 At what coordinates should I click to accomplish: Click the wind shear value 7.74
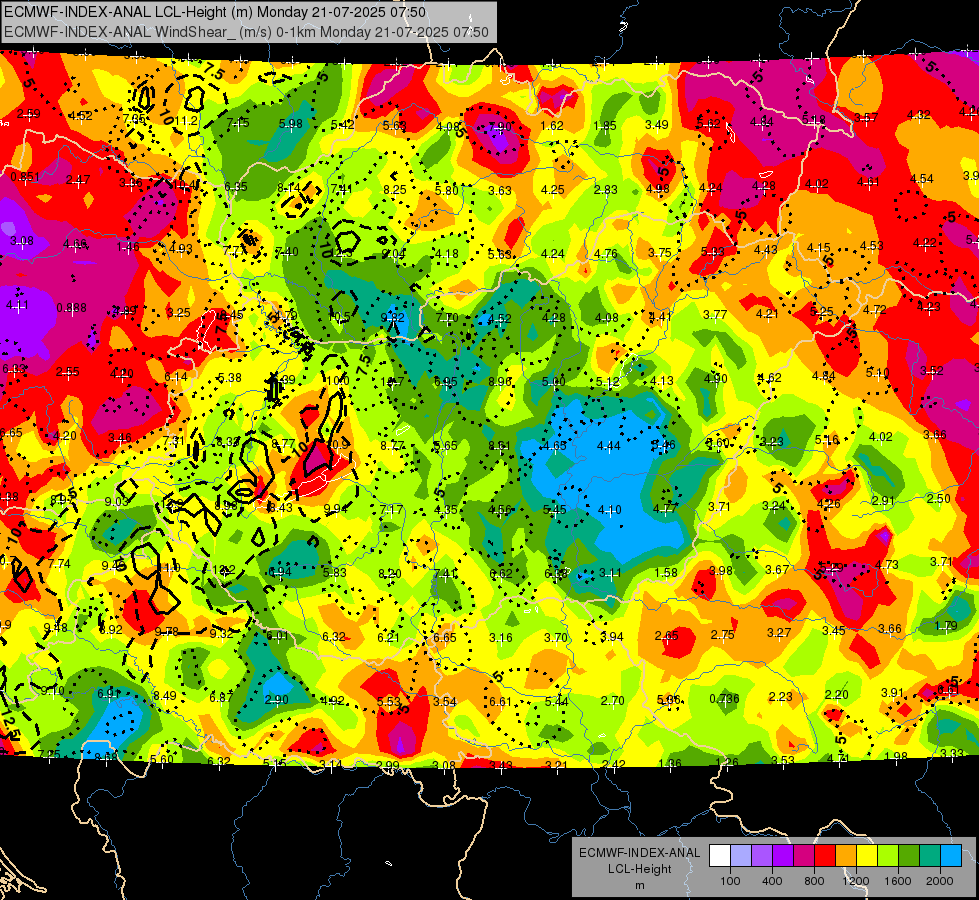click(59, 564)
